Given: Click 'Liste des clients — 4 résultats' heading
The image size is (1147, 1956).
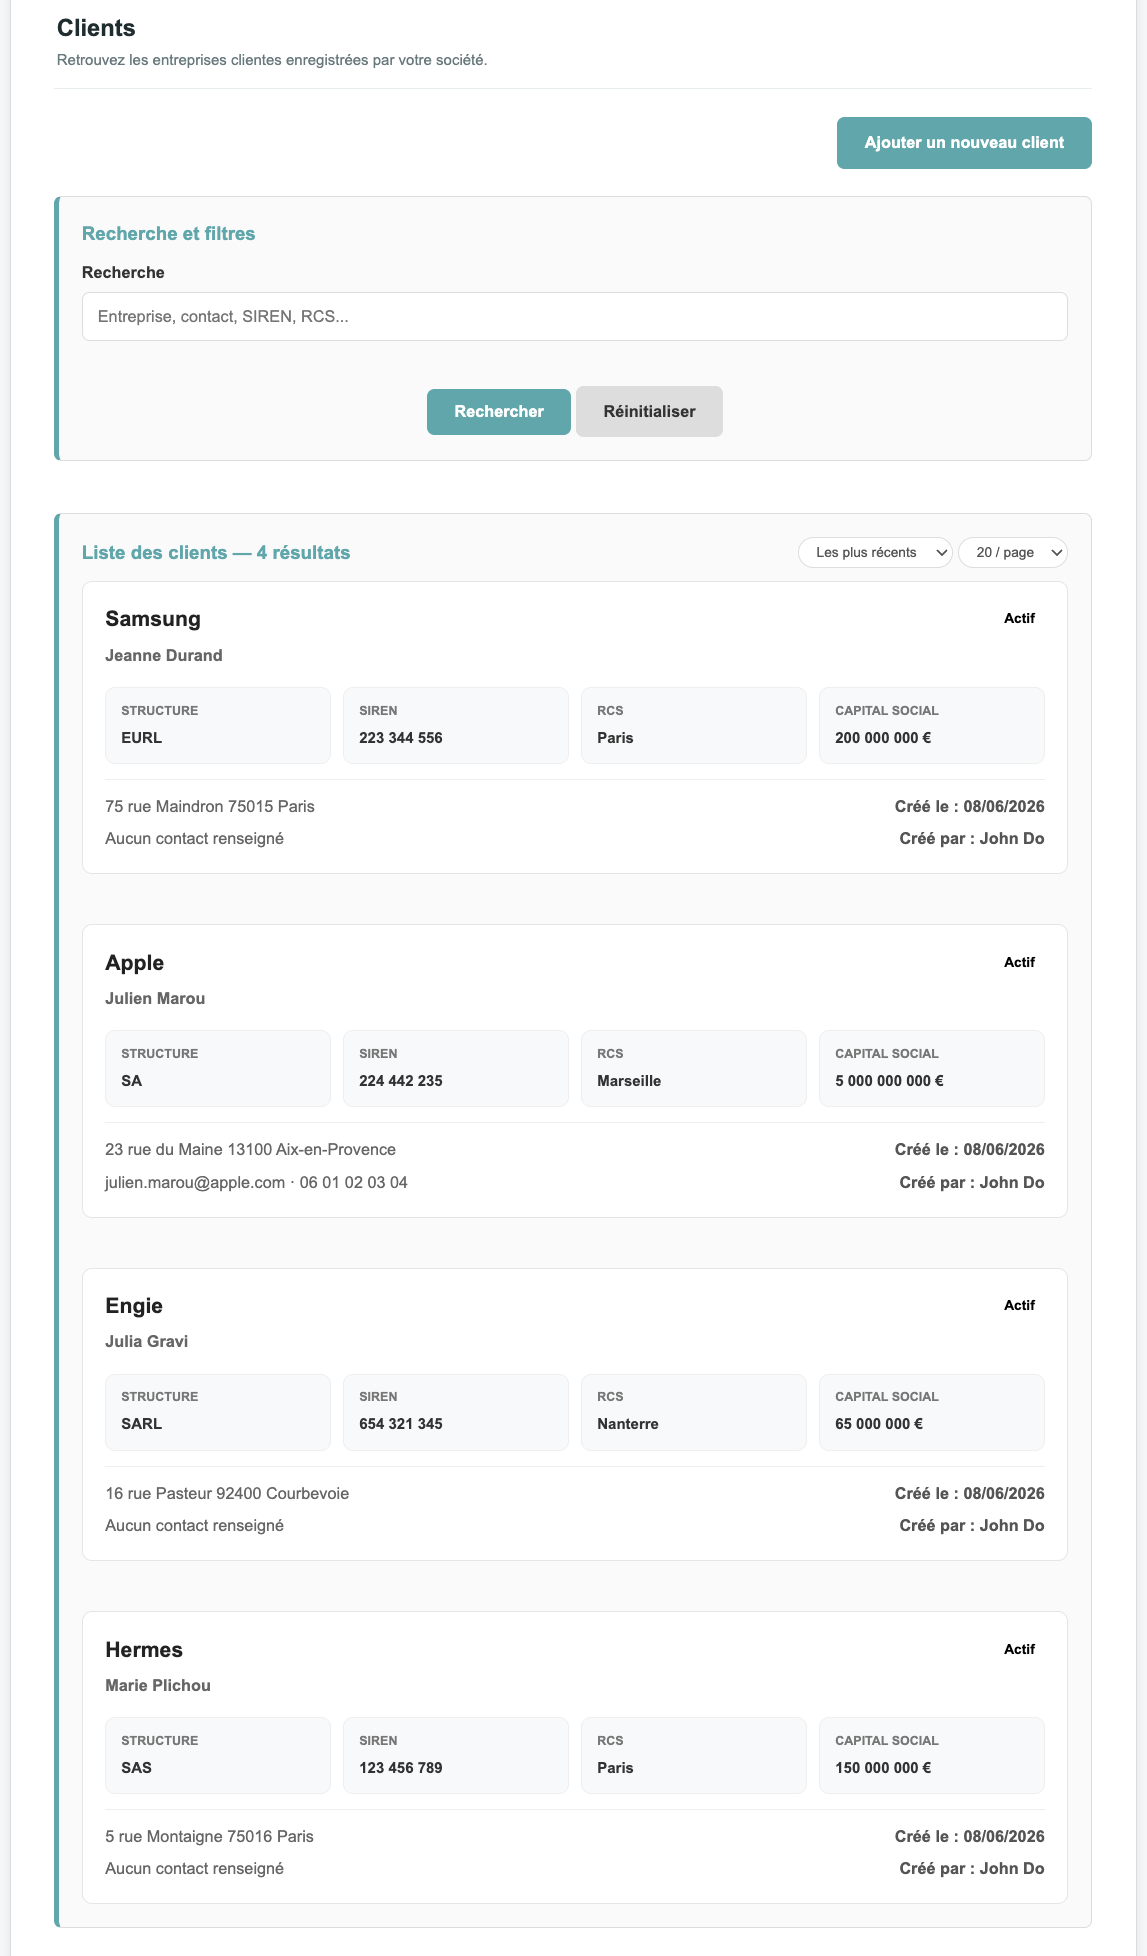Looking at the screenshot, I should tap(216, 553).
